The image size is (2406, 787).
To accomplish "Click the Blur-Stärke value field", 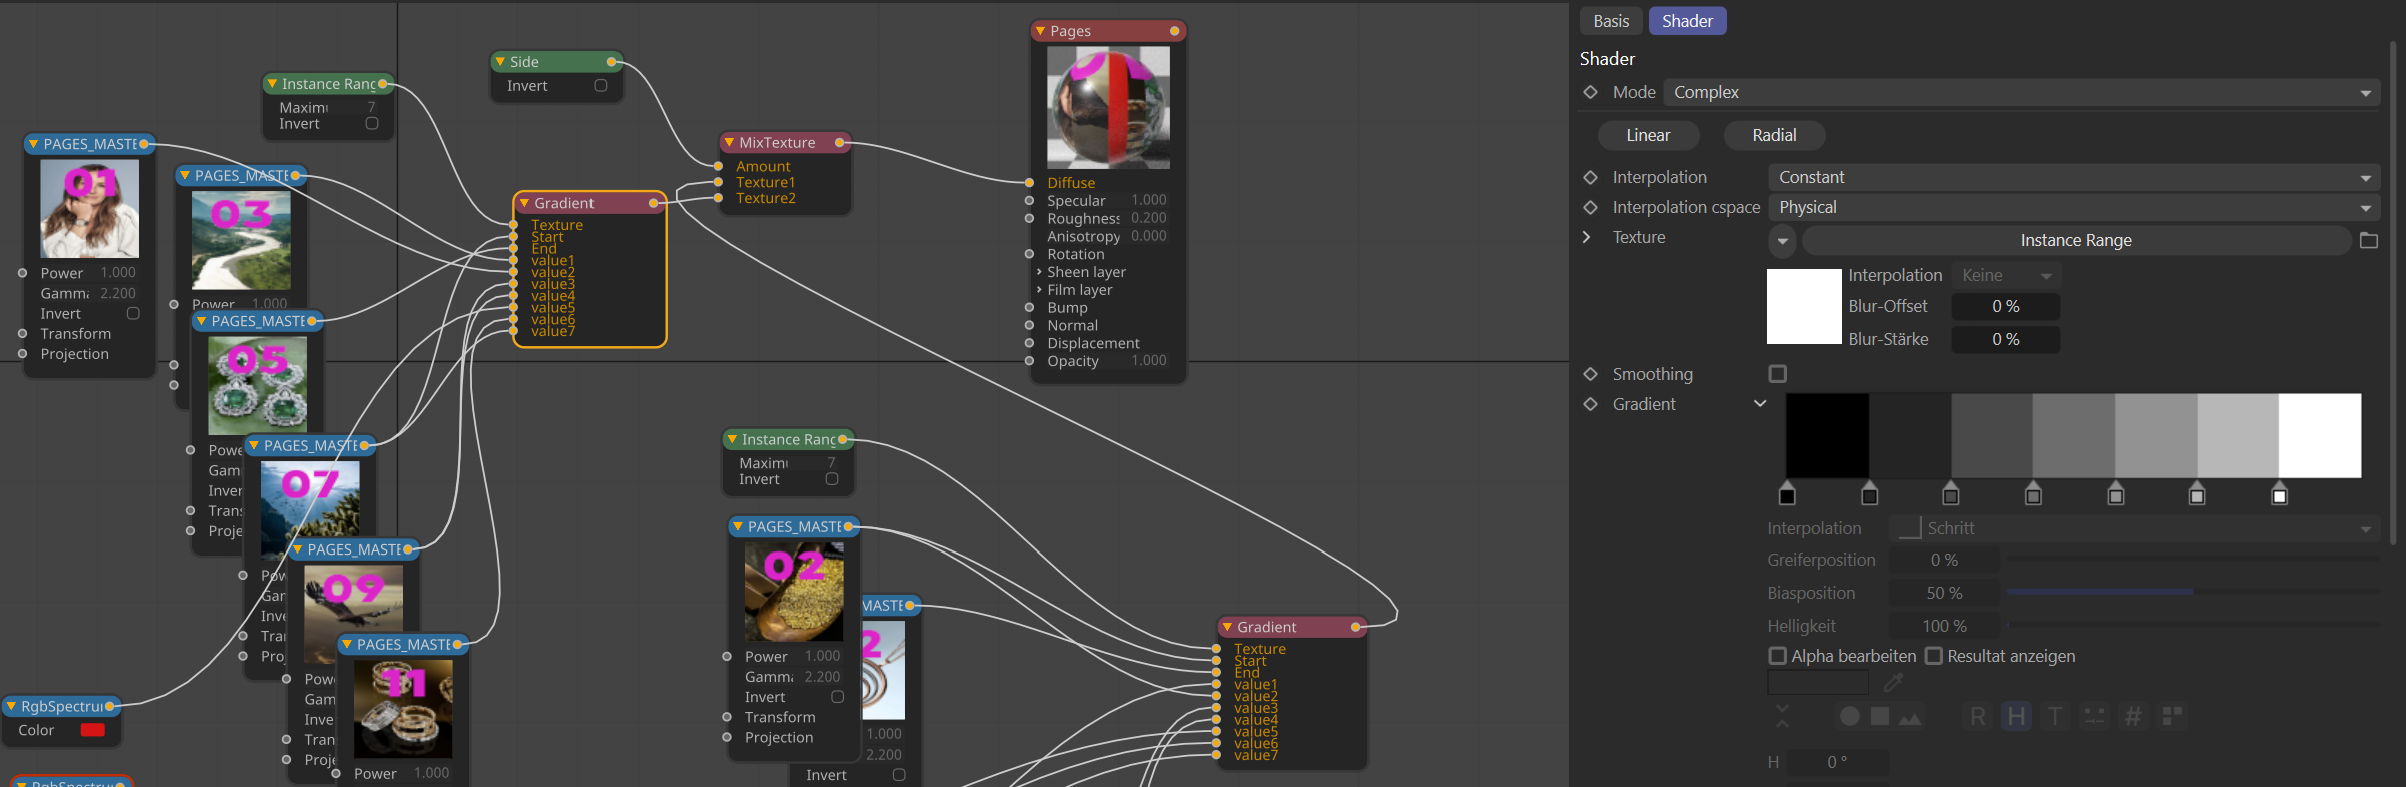I will (2006, 339).
